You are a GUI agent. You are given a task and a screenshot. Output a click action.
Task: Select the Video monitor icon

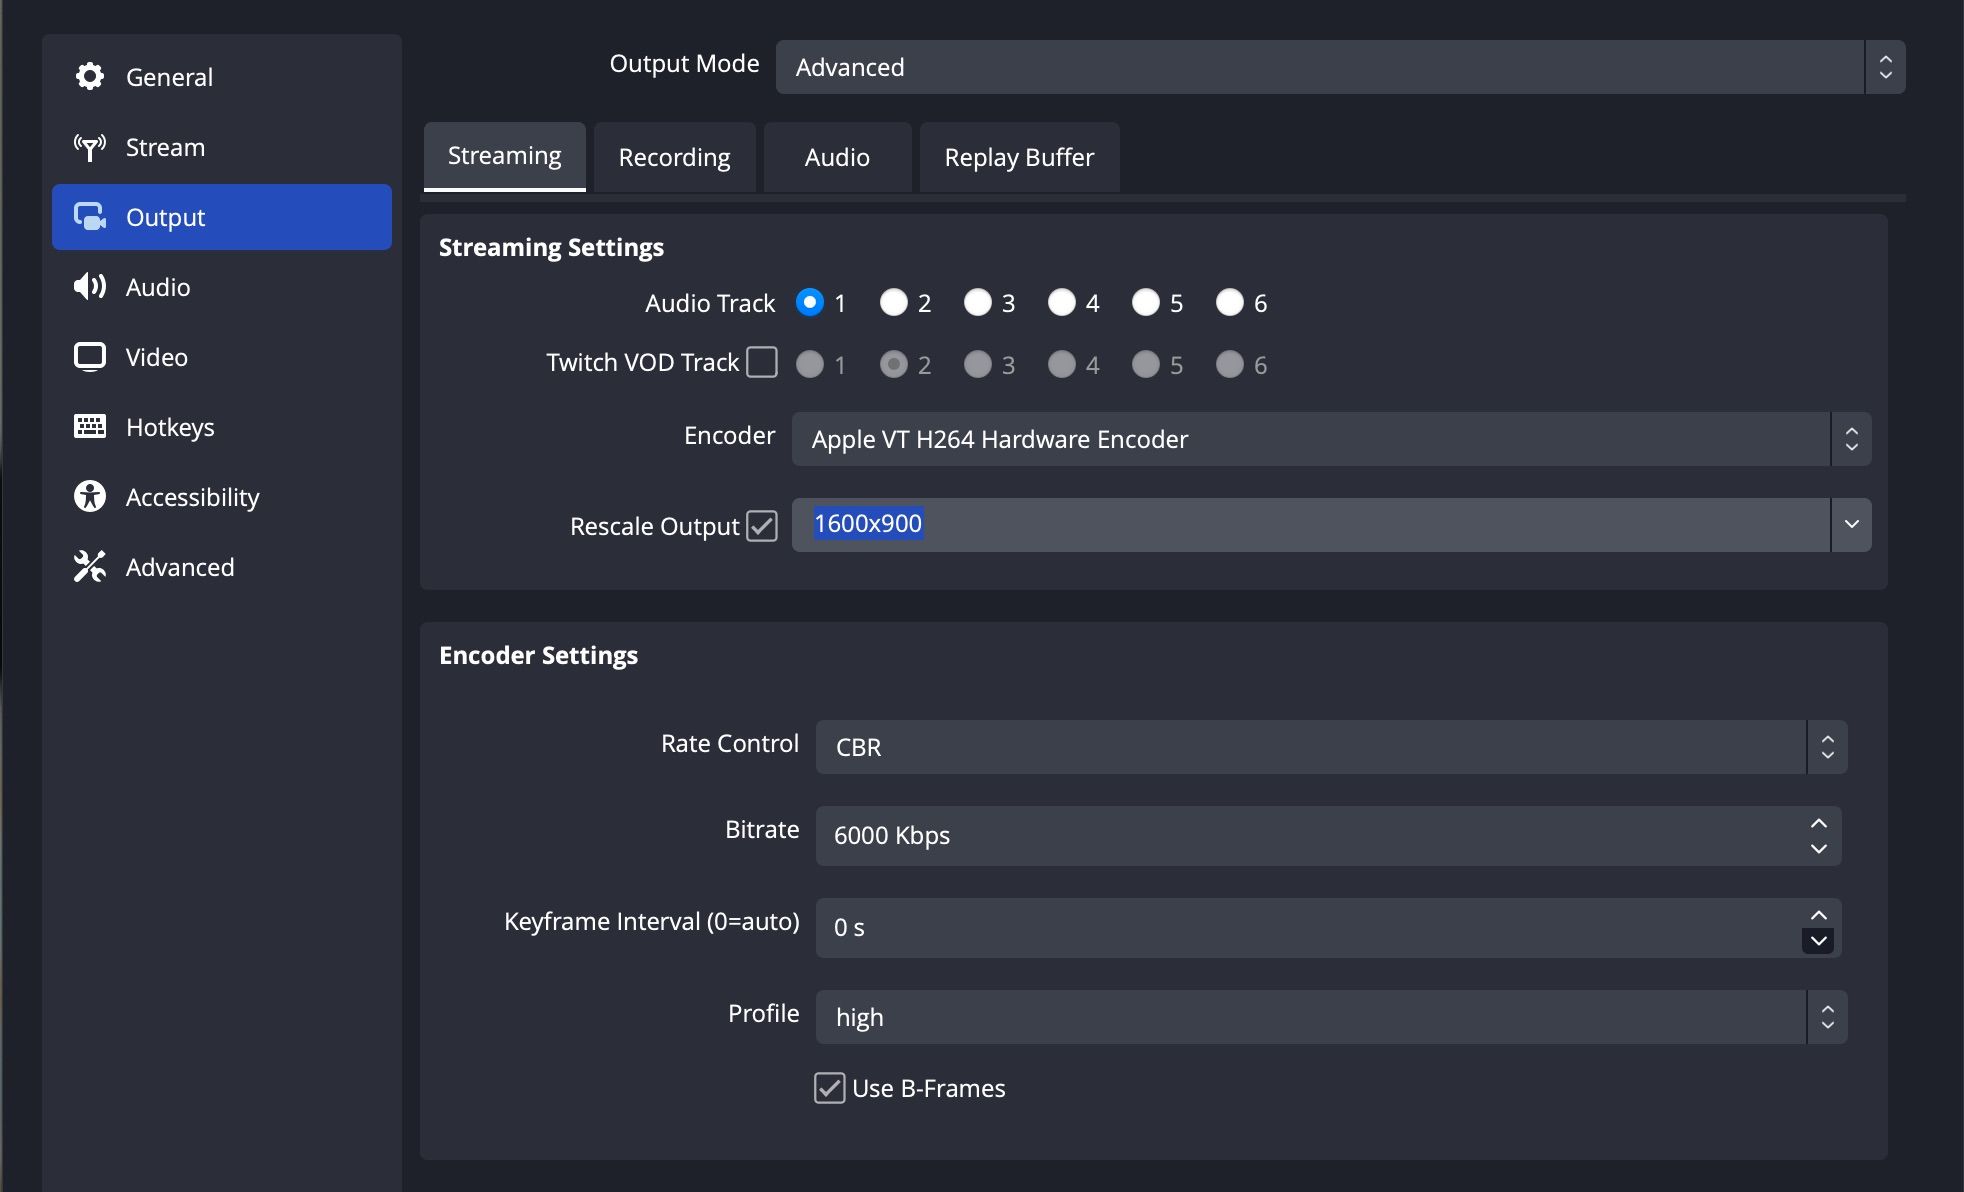[x=90, y=357]
